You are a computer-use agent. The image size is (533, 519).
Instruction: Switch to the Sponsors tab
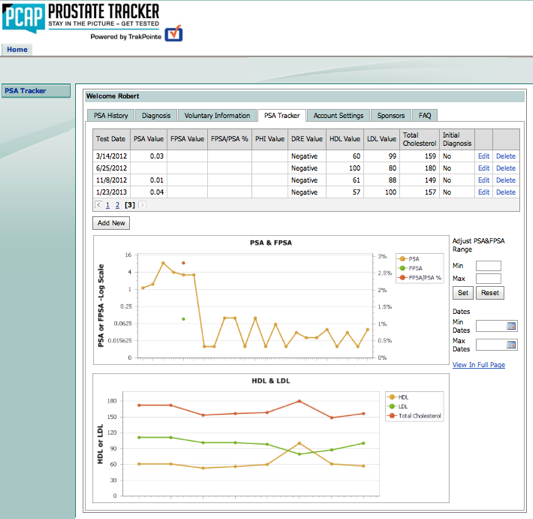tap(391, 116)
